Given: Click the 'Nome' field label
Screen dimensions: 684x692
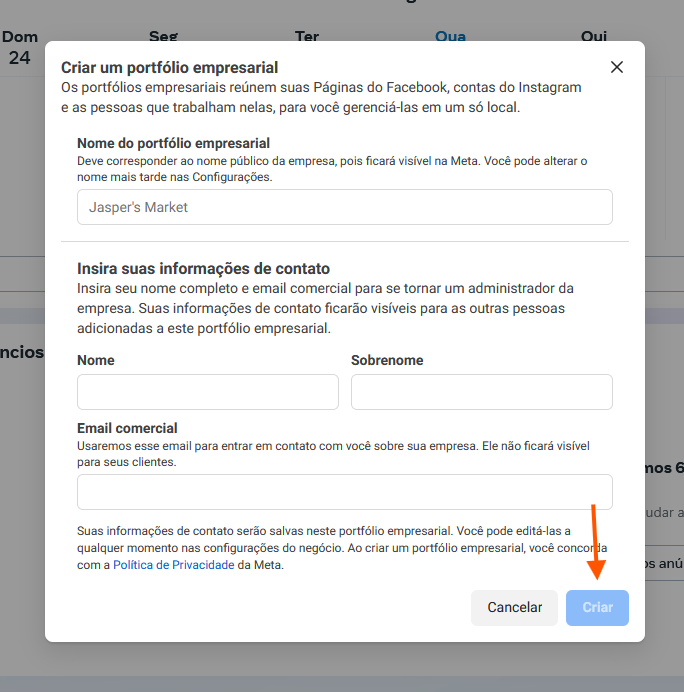Looking at the screenshot, I should coord(96,360).
